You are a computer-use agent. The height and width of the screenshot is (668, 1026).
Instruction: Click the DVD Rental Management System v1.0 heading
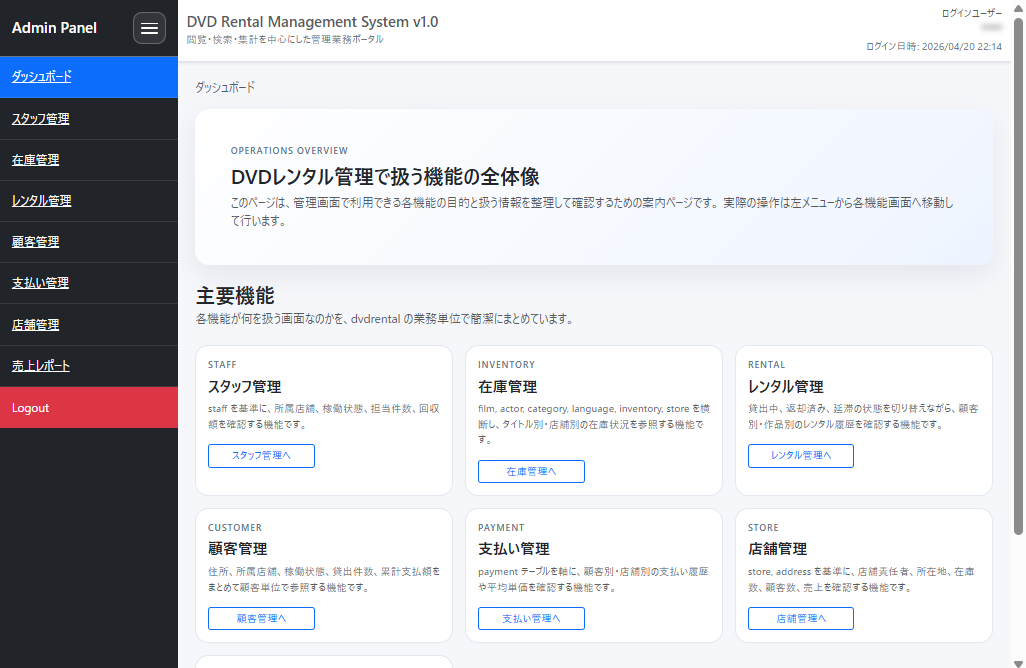pos(312,22)
